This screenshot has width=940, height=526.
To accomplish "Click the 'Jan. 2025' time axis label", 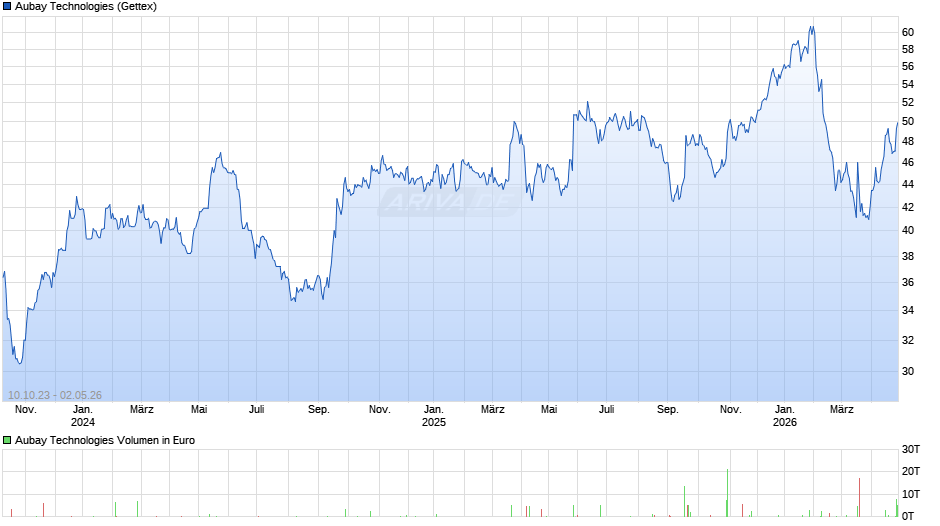I will click(x=433, y=416).
